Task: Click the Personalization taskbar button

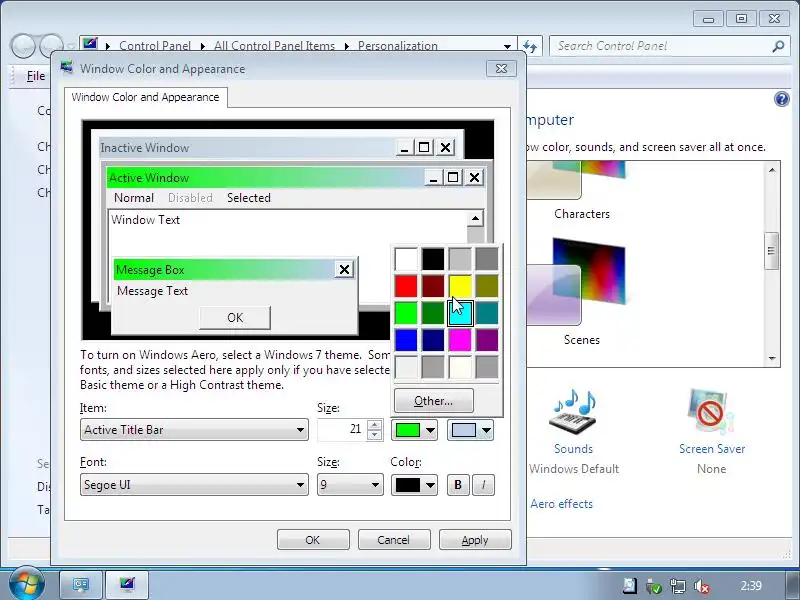Action: pyautogui.click(x=127, y=584)
